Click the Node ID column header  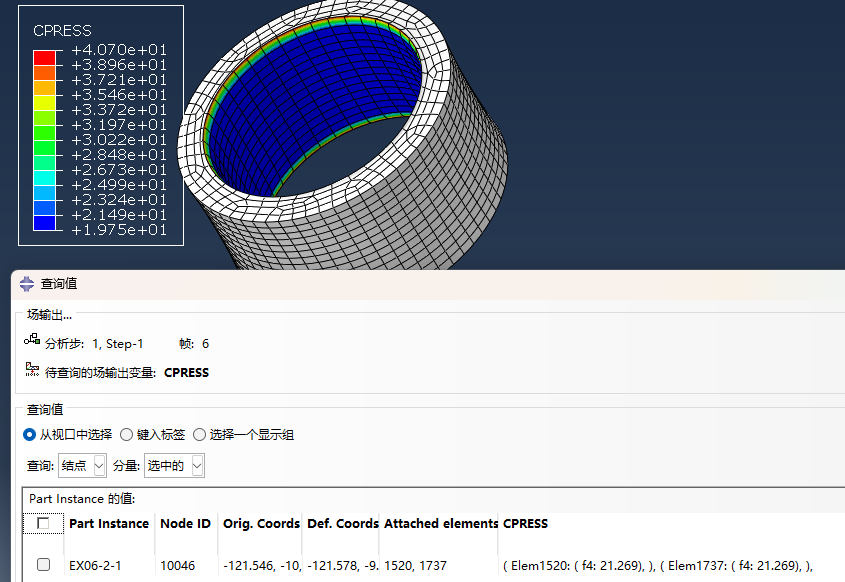184,523
